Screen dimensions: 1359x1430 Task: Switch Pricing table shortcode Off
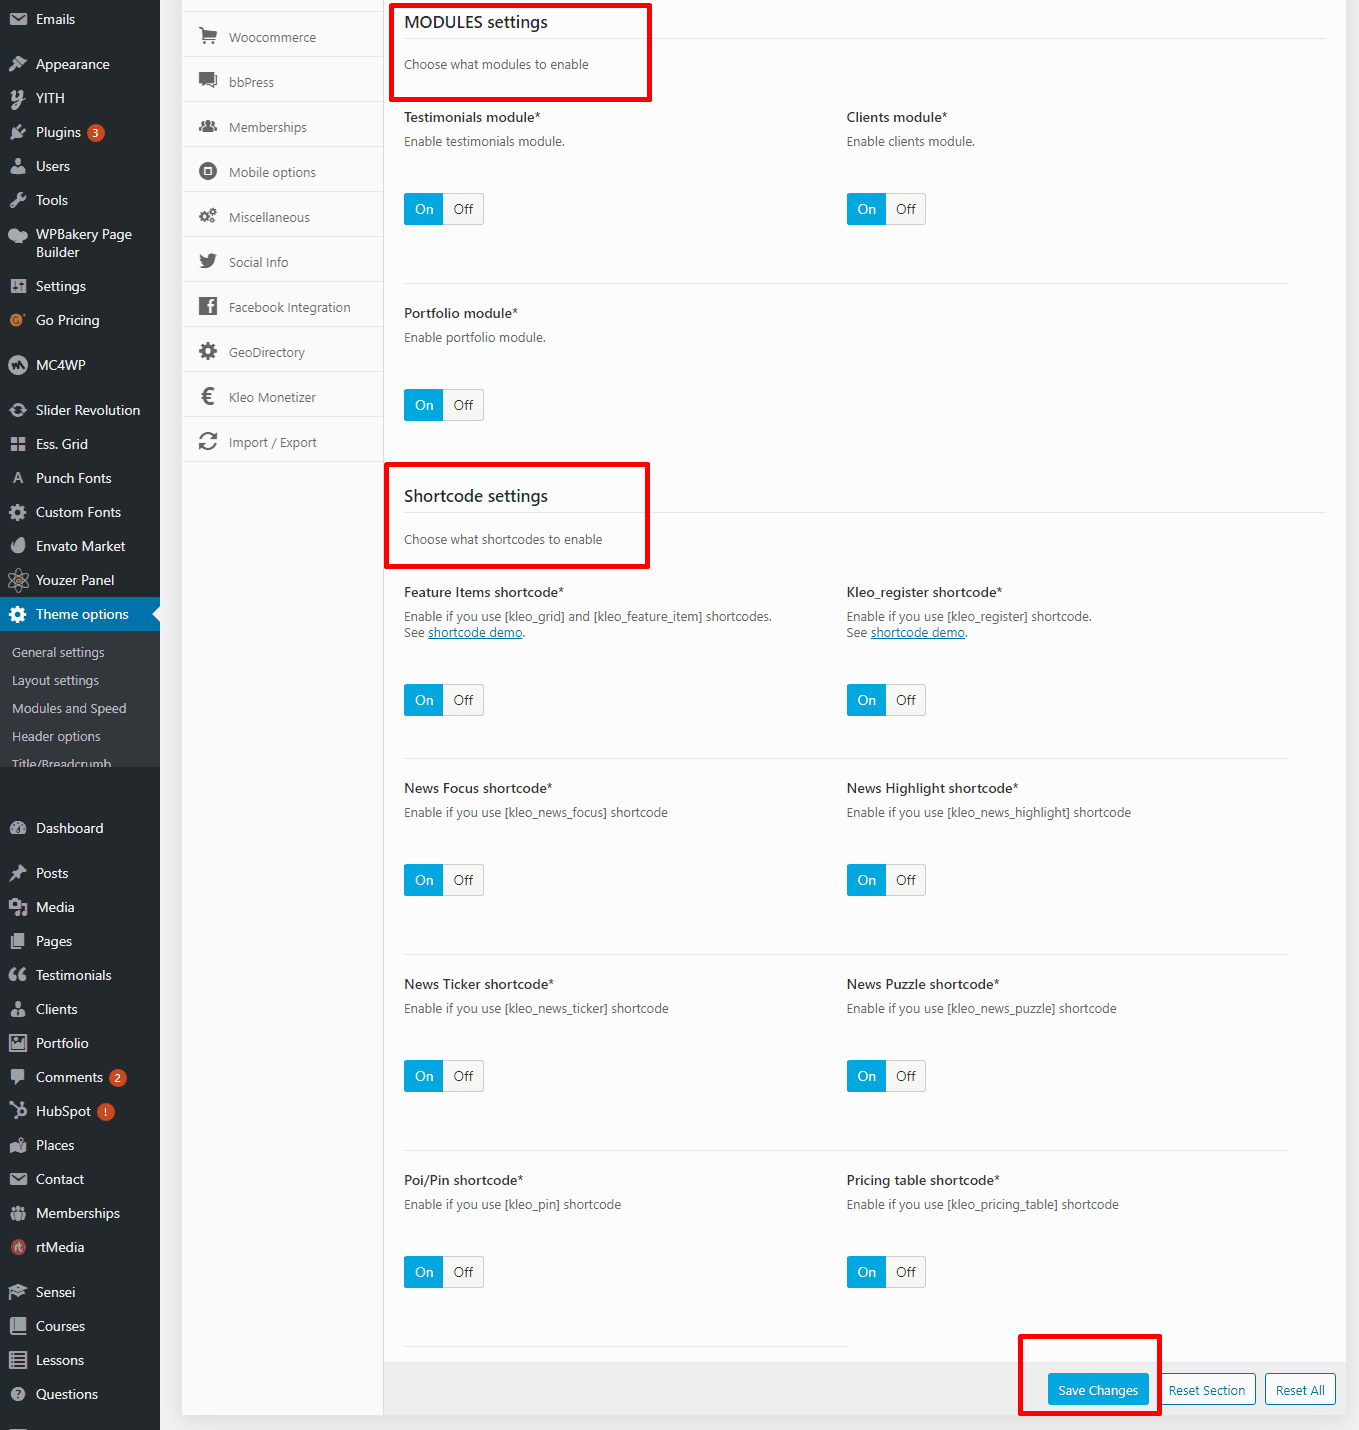[906, 1272]
